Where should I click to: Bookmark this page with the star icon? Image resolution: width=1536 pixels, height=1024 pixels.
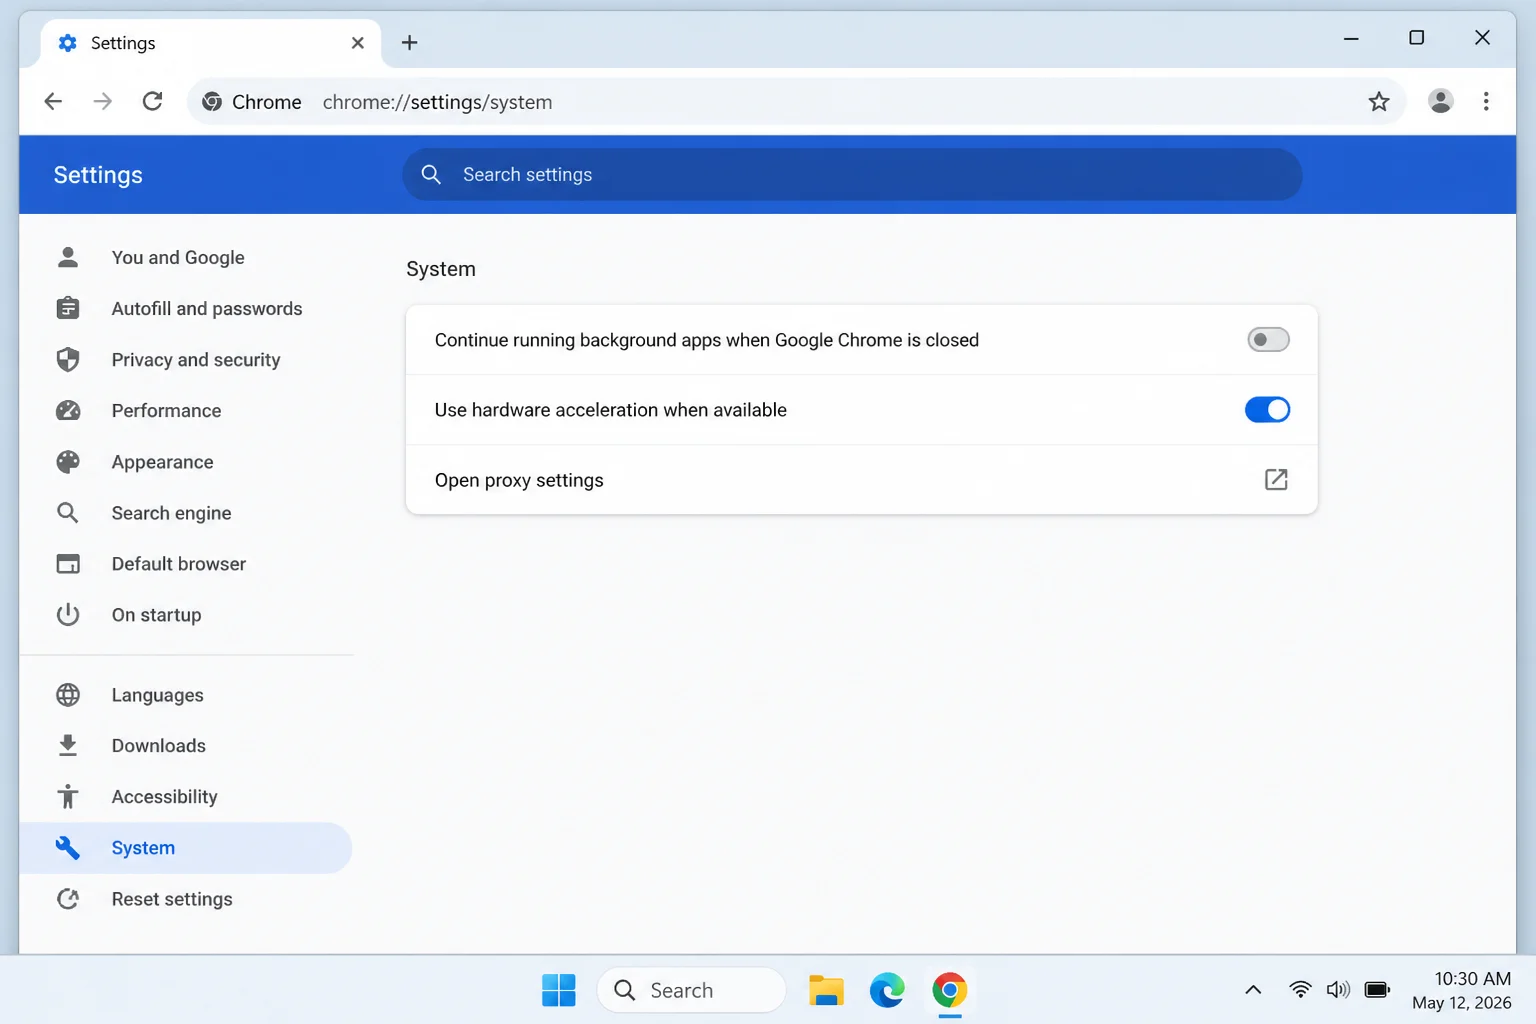1379,101
